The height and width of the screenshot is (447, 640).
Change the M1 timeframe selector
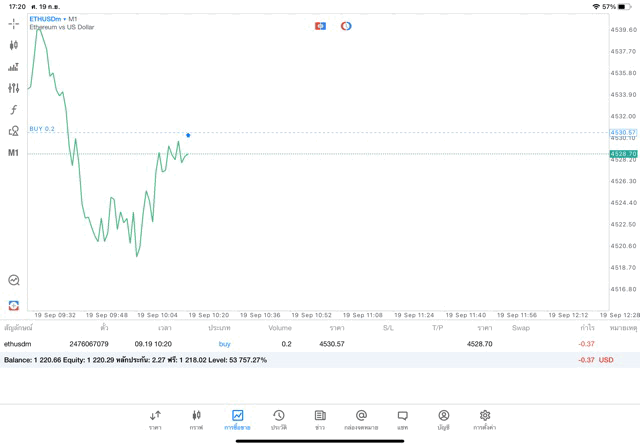[x=13, y=153]
